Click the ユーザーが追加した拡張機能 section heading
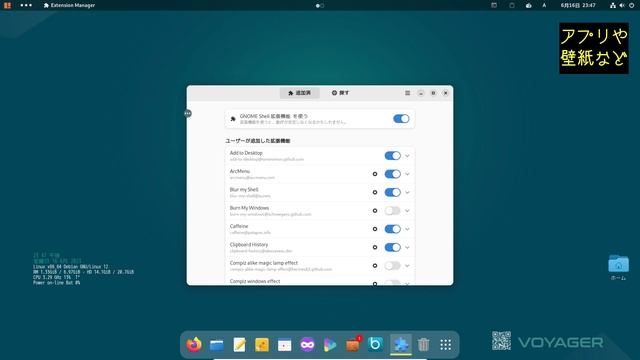Image resolution: width=640 pixels, height=360 pixels. pyautogui.click(x=258, y=141)
